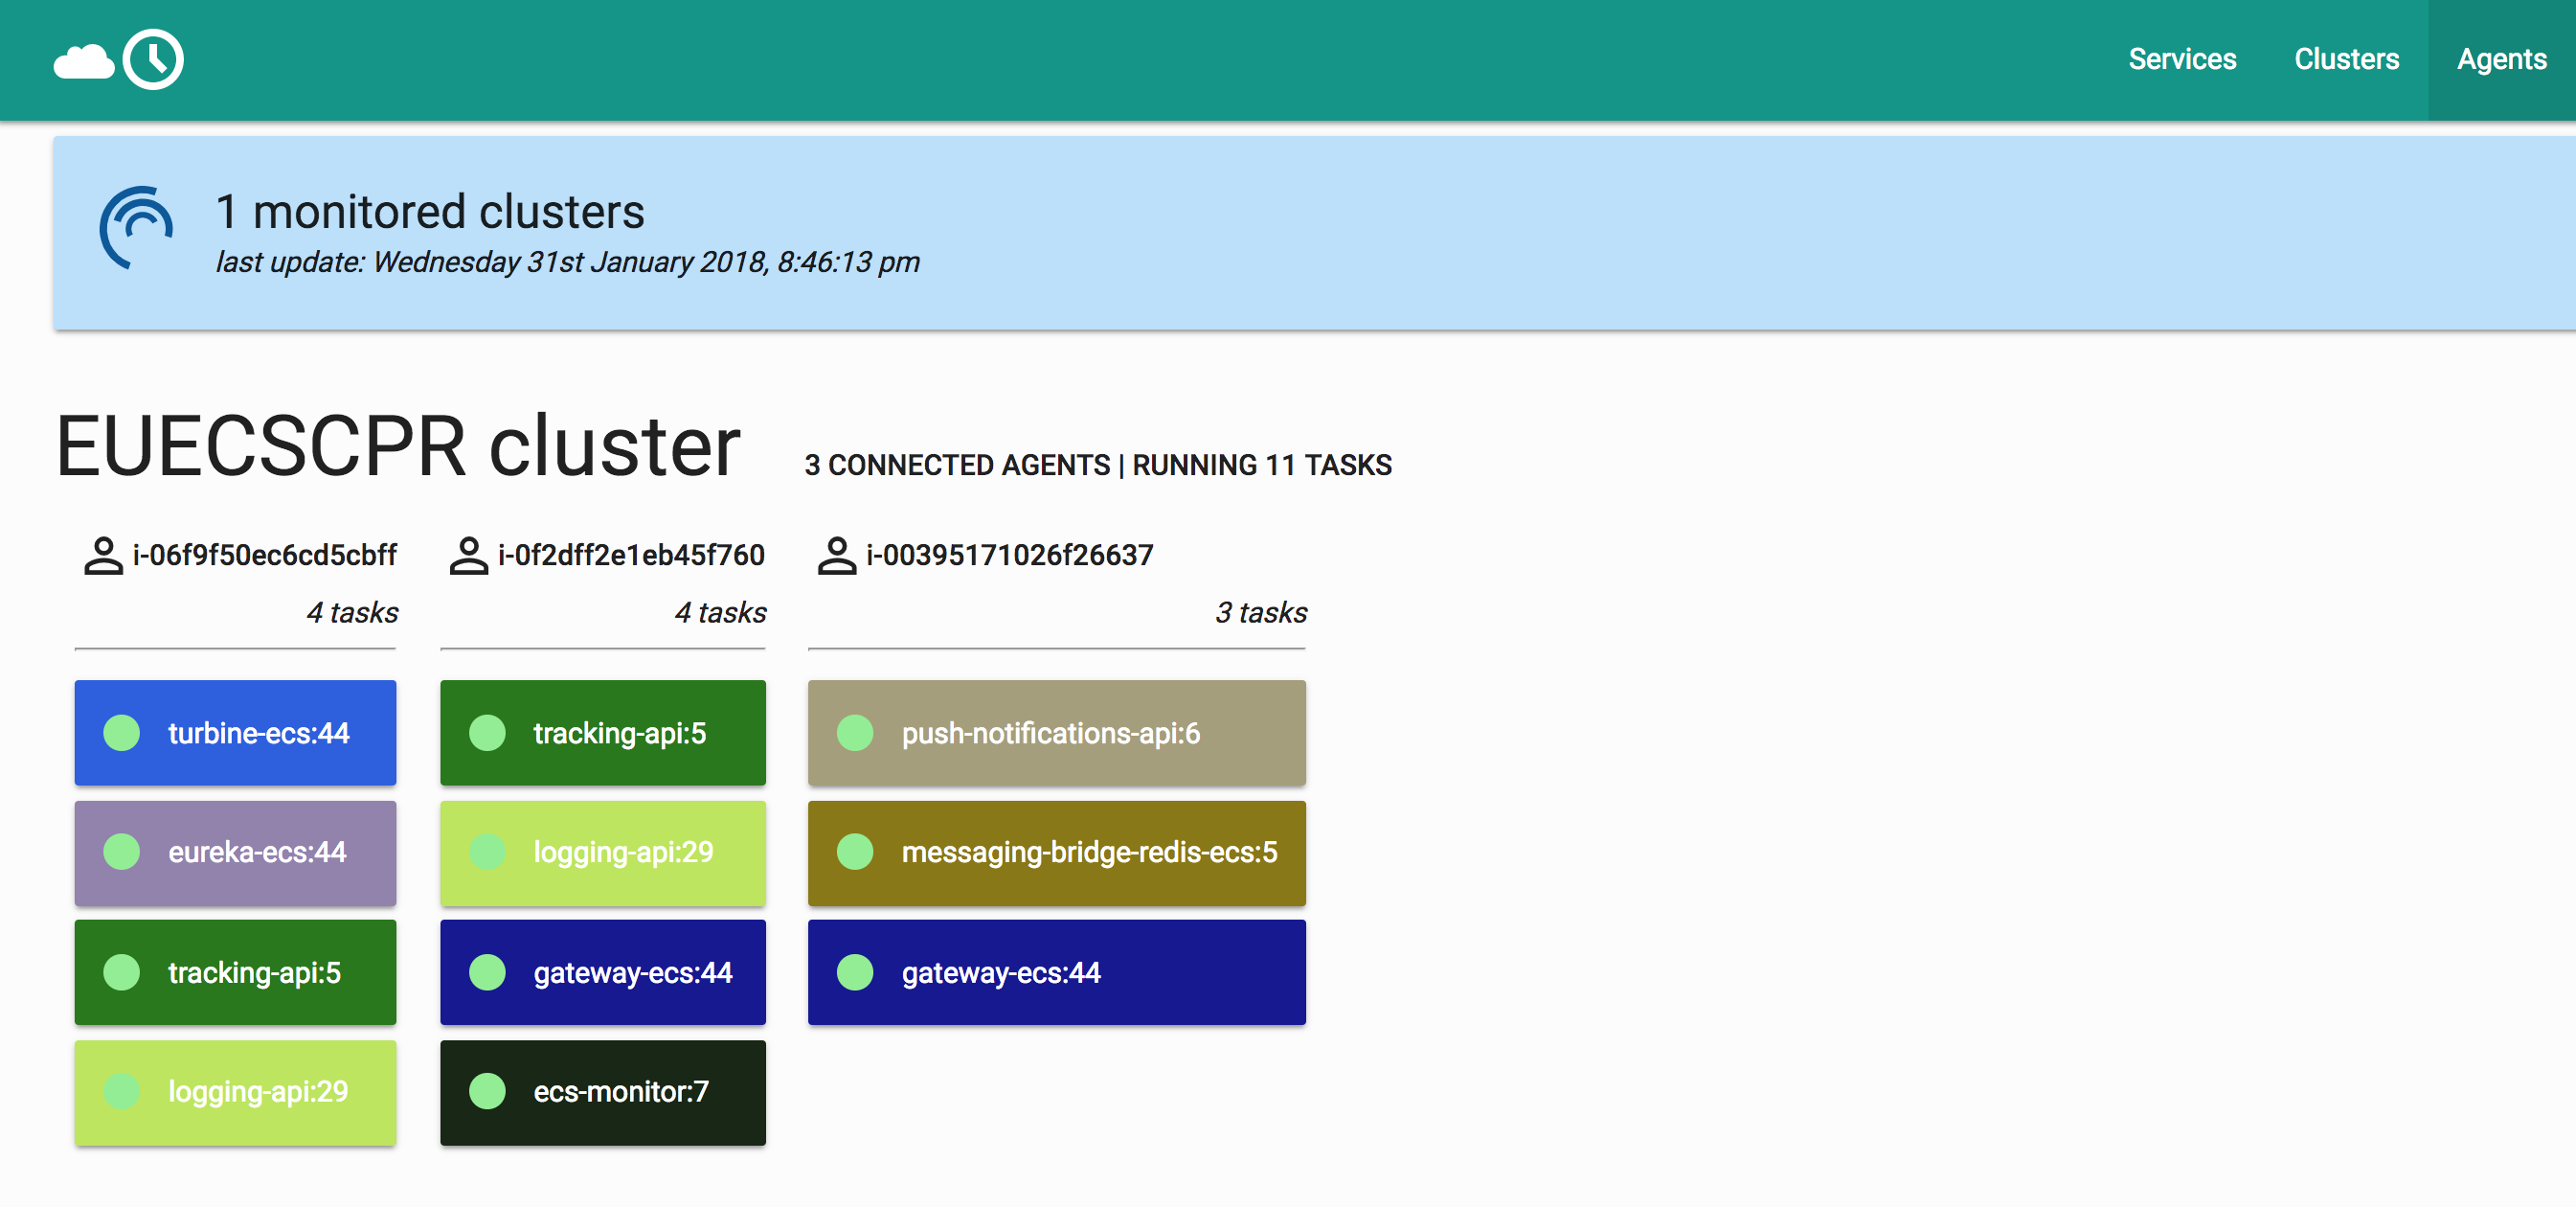Click status dot on push-notifications-api:6
Viewport: 2576px width, 1207px height.
[x=855, y=733]
